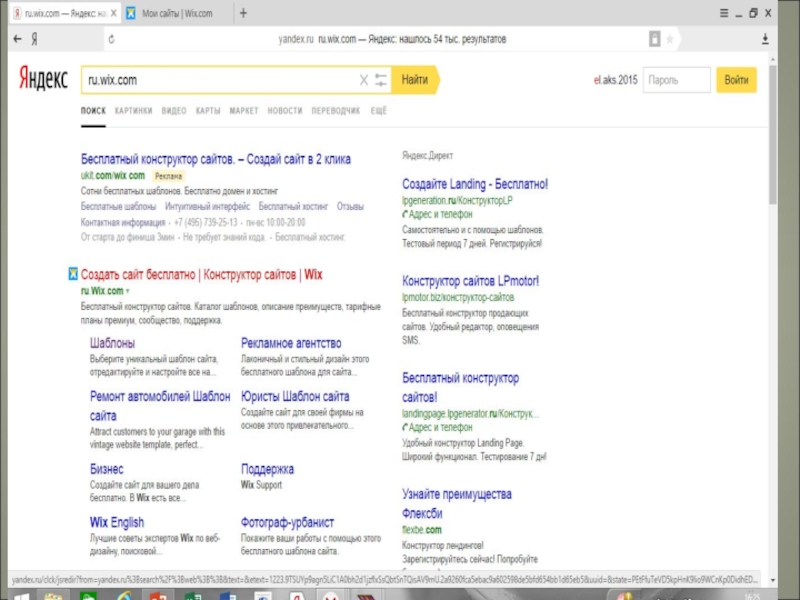
Task: Click the back arrow in browser toolbar
Action: (16, 39)
